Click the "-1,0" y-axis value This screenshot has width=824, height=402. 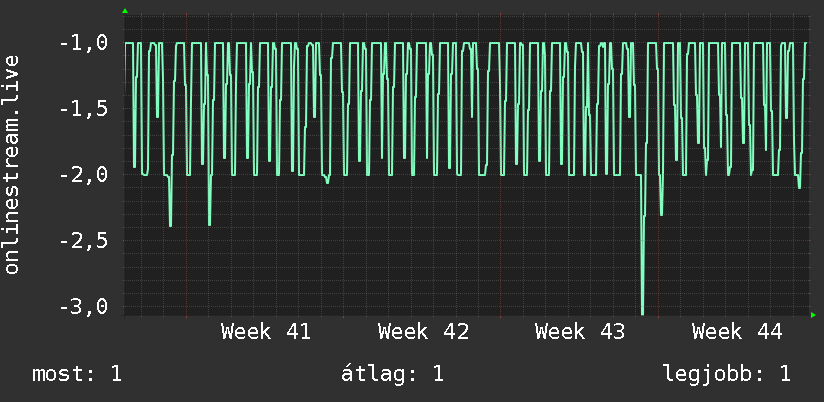tap(83, 43)
